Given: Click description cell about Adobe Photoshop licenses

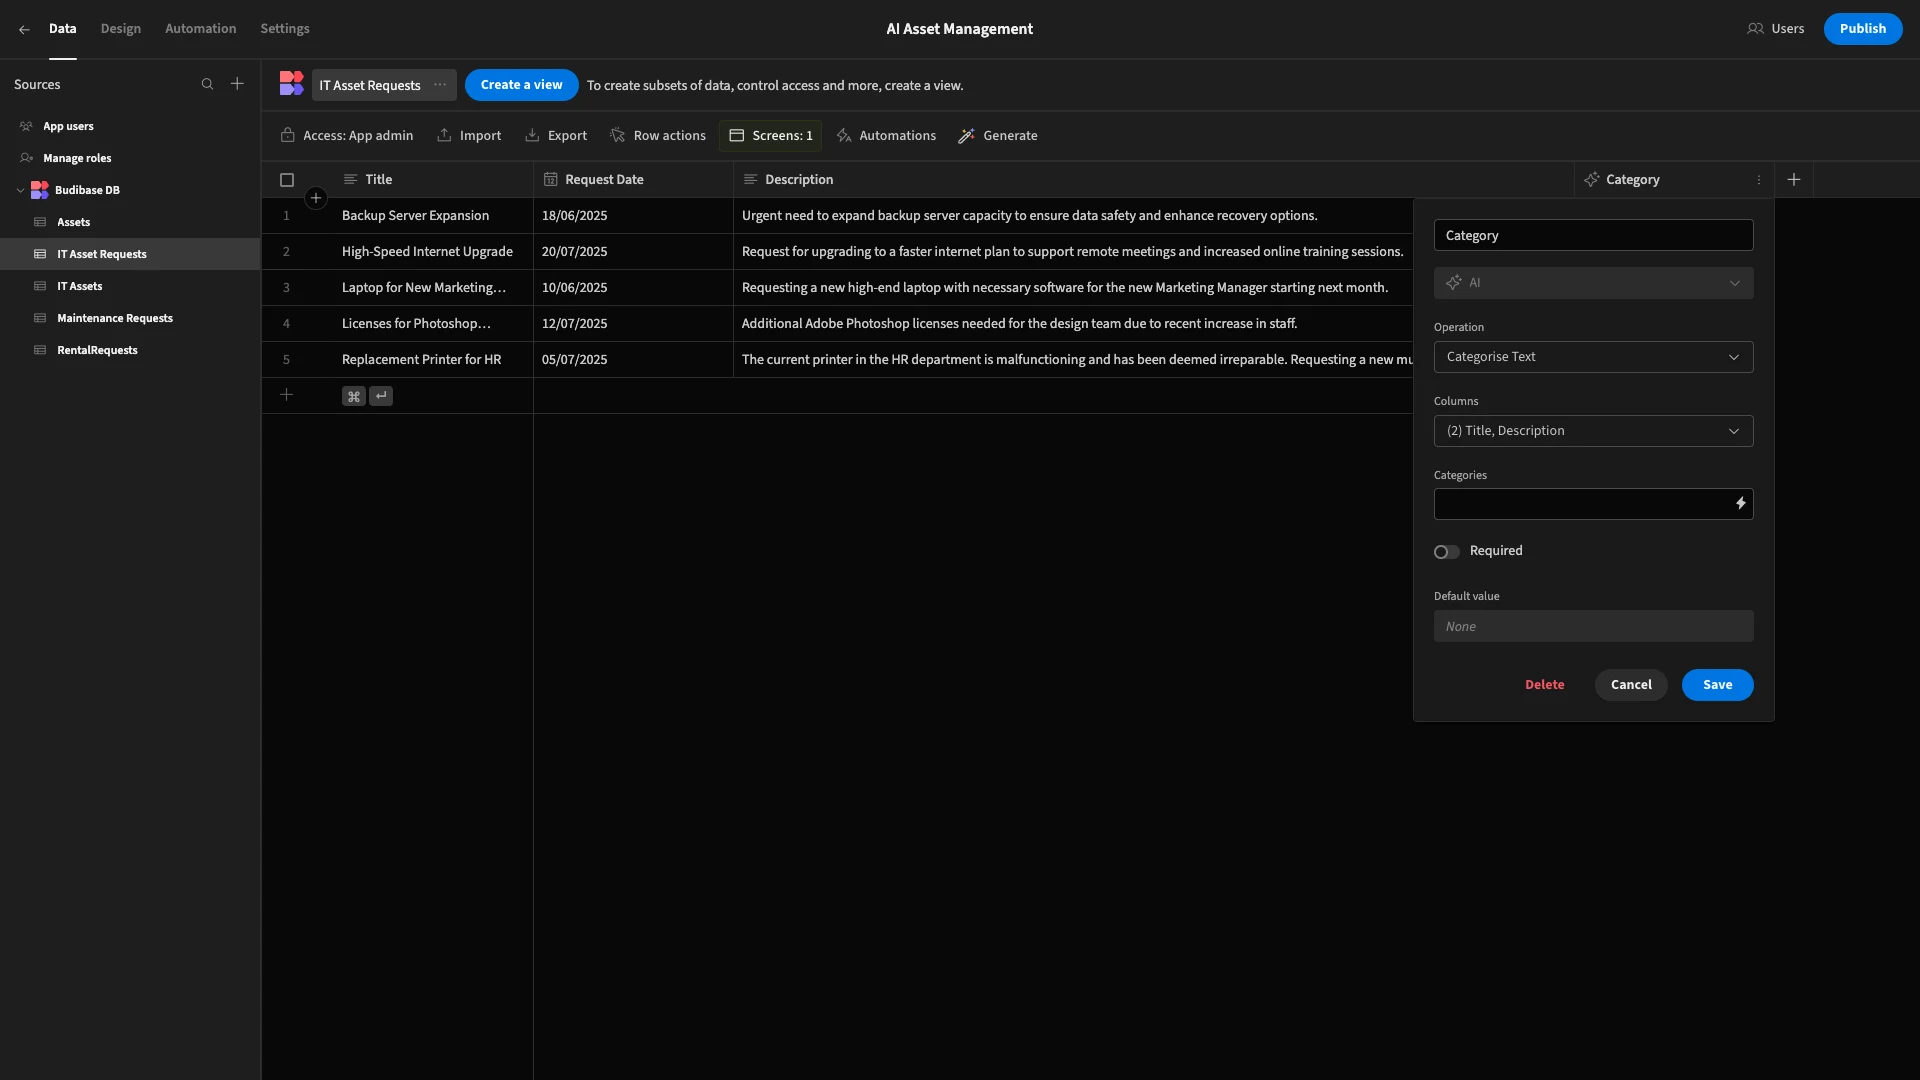Looking at the screenshot, I should 1073,324.
